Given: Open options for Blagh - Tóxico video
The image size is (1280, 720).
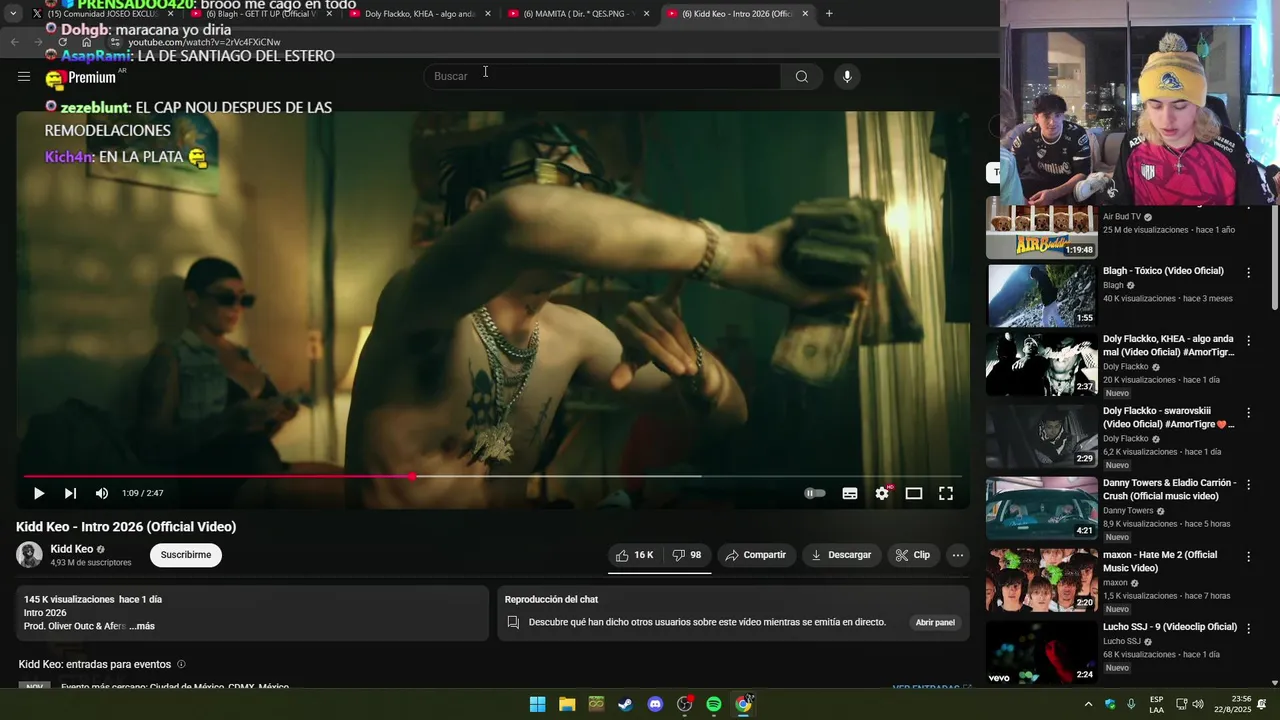Looking at the screenshot, I should click(x=1248, y=272).
